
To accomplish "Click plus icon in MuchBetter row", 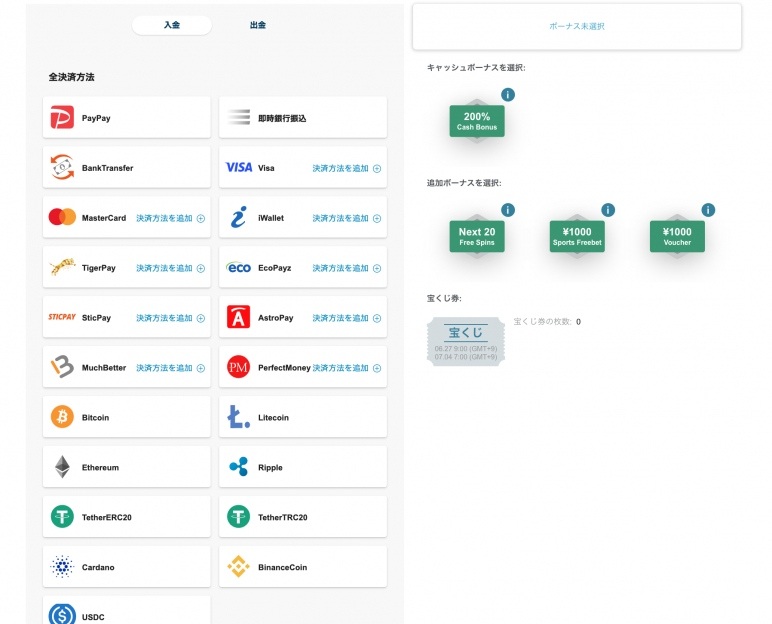I will [x=200, y=368].
